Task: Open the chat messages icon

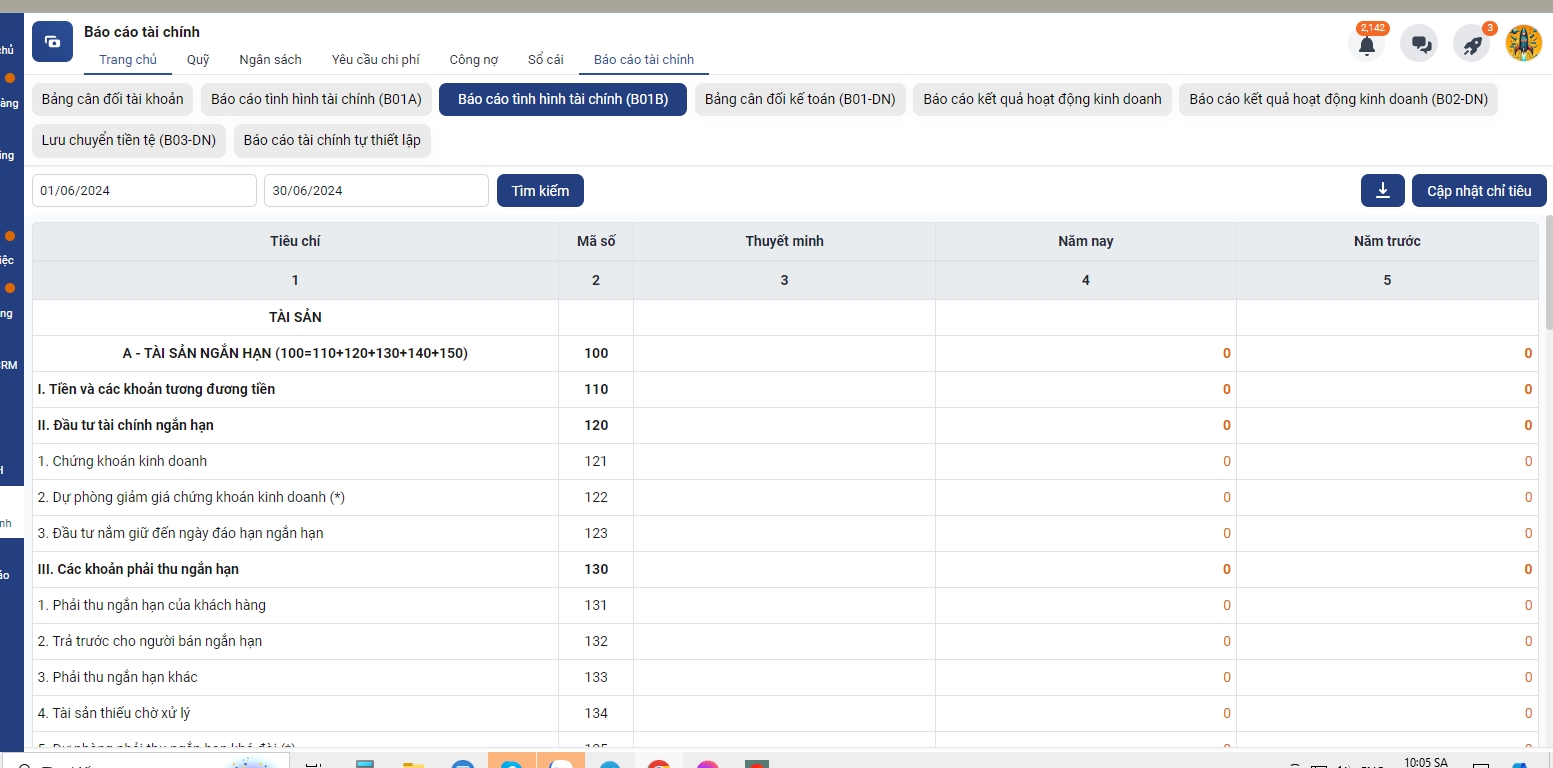Action: [x=1419, y=44]
